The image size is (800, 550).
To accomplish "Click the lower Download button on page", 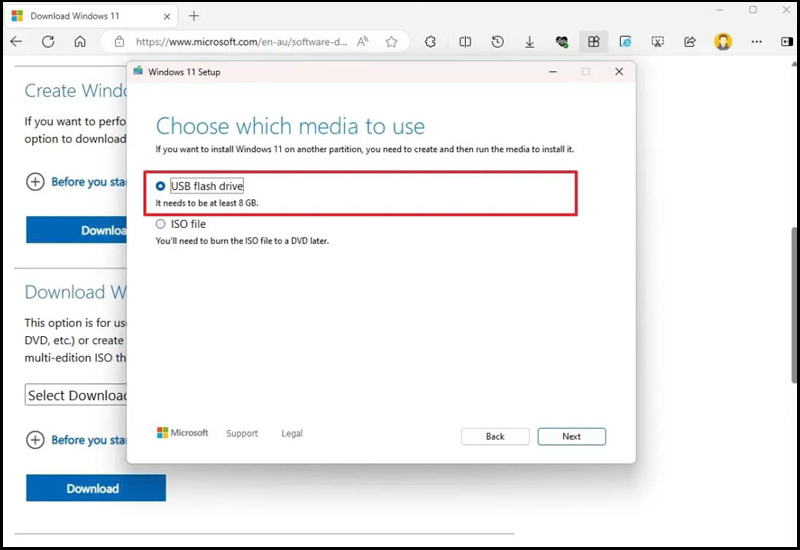I will click(96, 488).
